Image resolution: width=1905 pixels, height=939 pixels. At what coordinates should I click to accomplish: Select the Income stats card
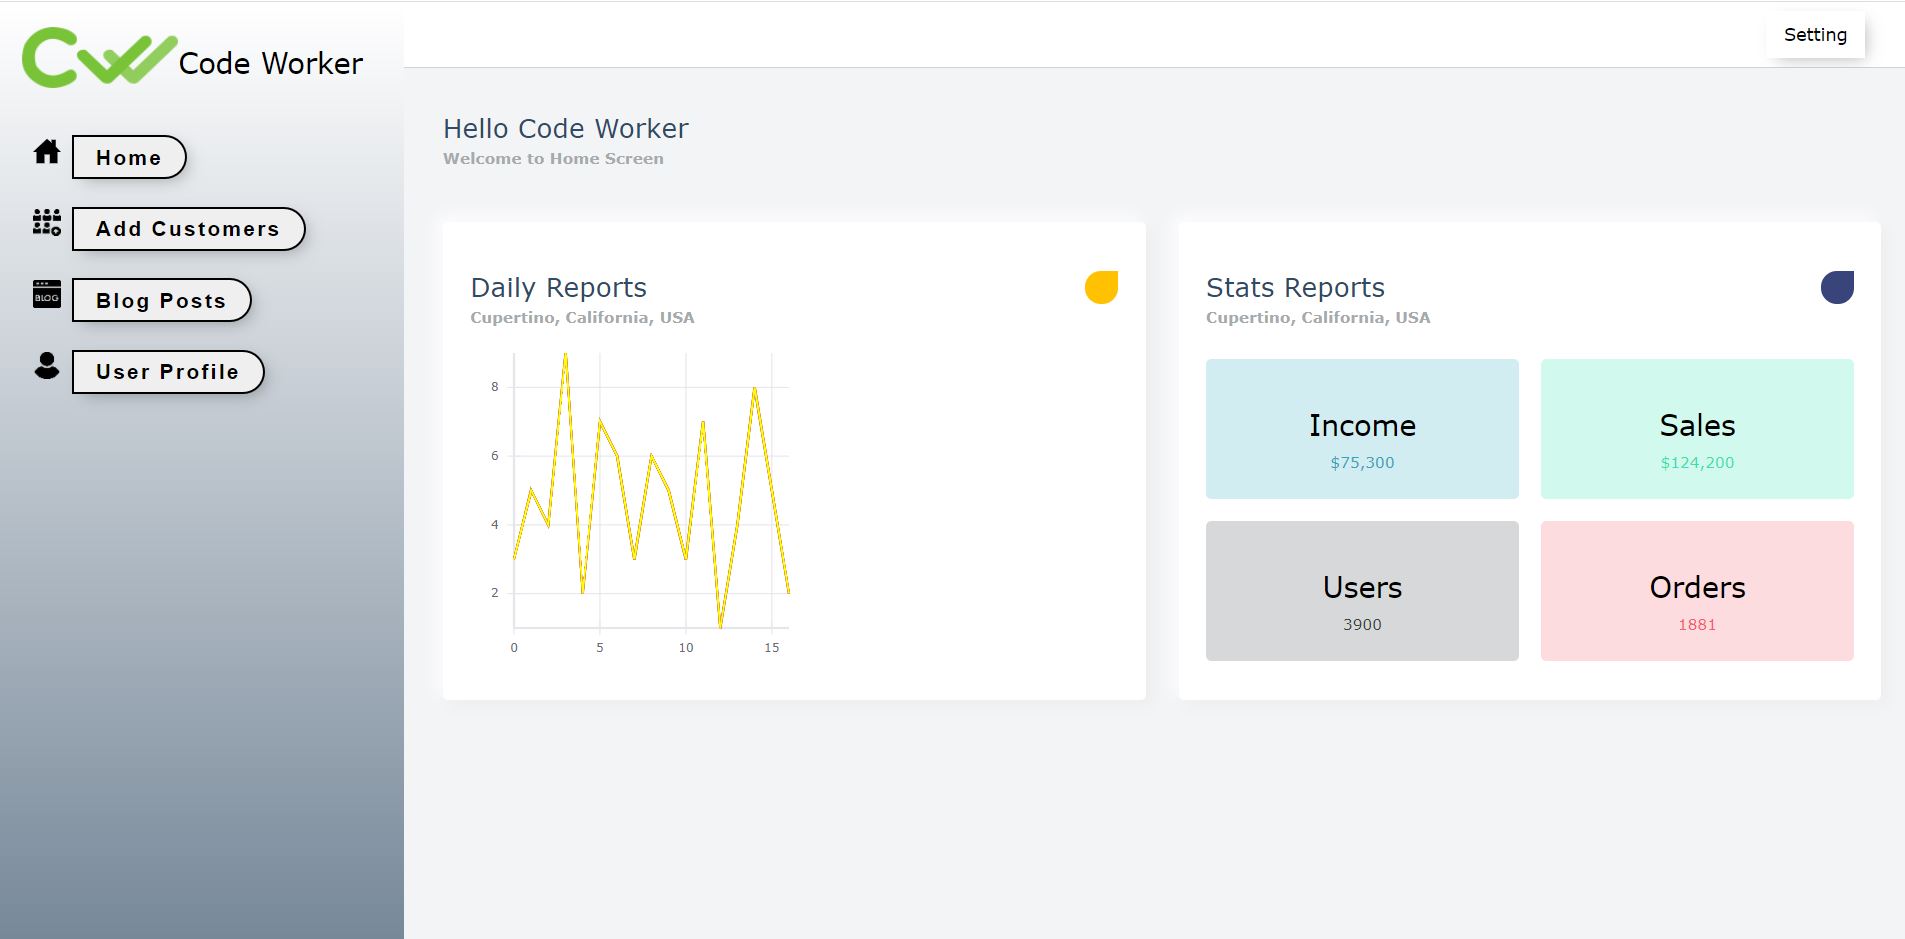1362,429
